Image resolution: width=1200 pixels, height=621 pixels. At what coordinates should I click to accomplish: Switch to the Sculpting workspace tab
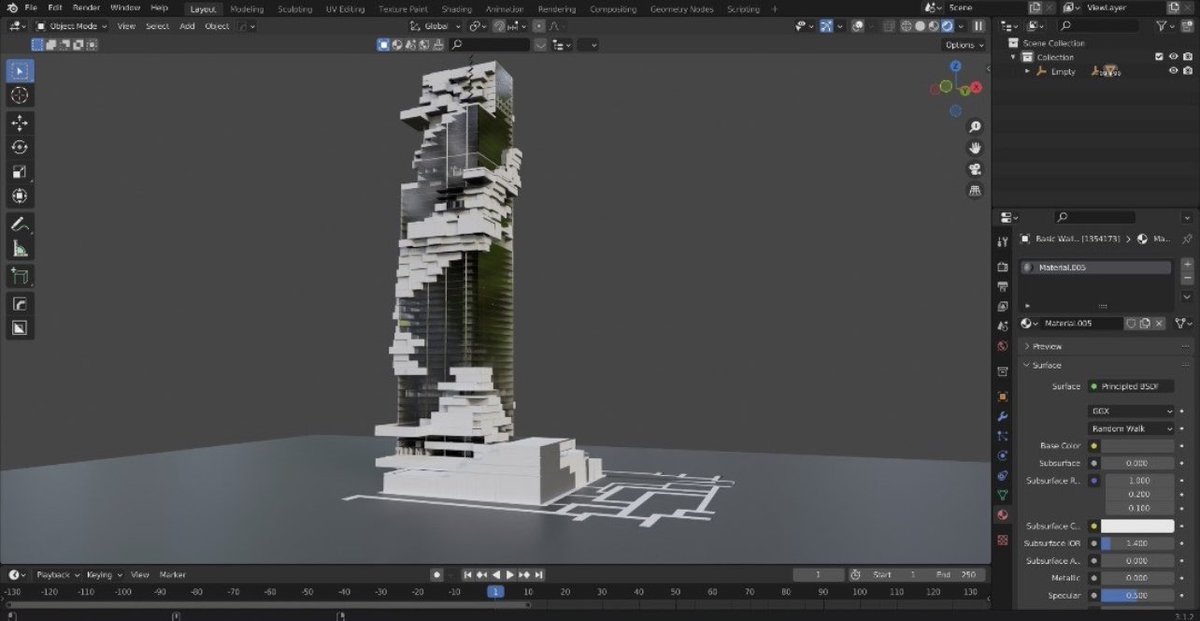(293, 9)
